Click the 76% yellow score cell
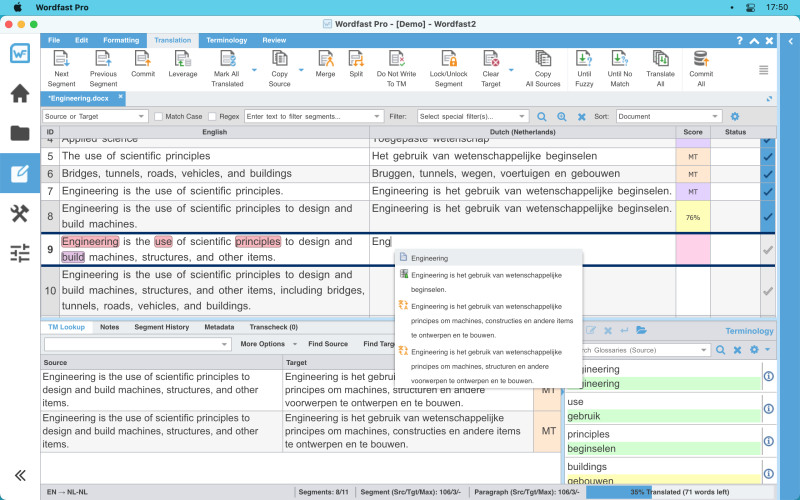Image resolution: width=800 pixels, height=500 pixels. point(693,217)
